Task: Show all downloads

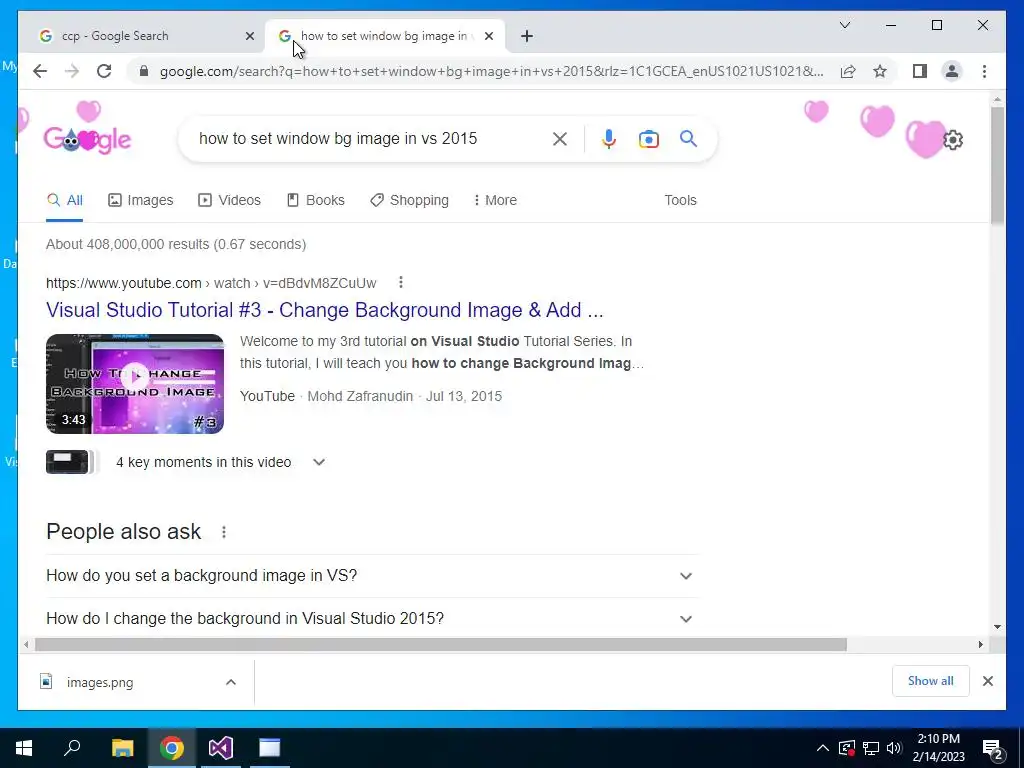Action: coord(931,681)
